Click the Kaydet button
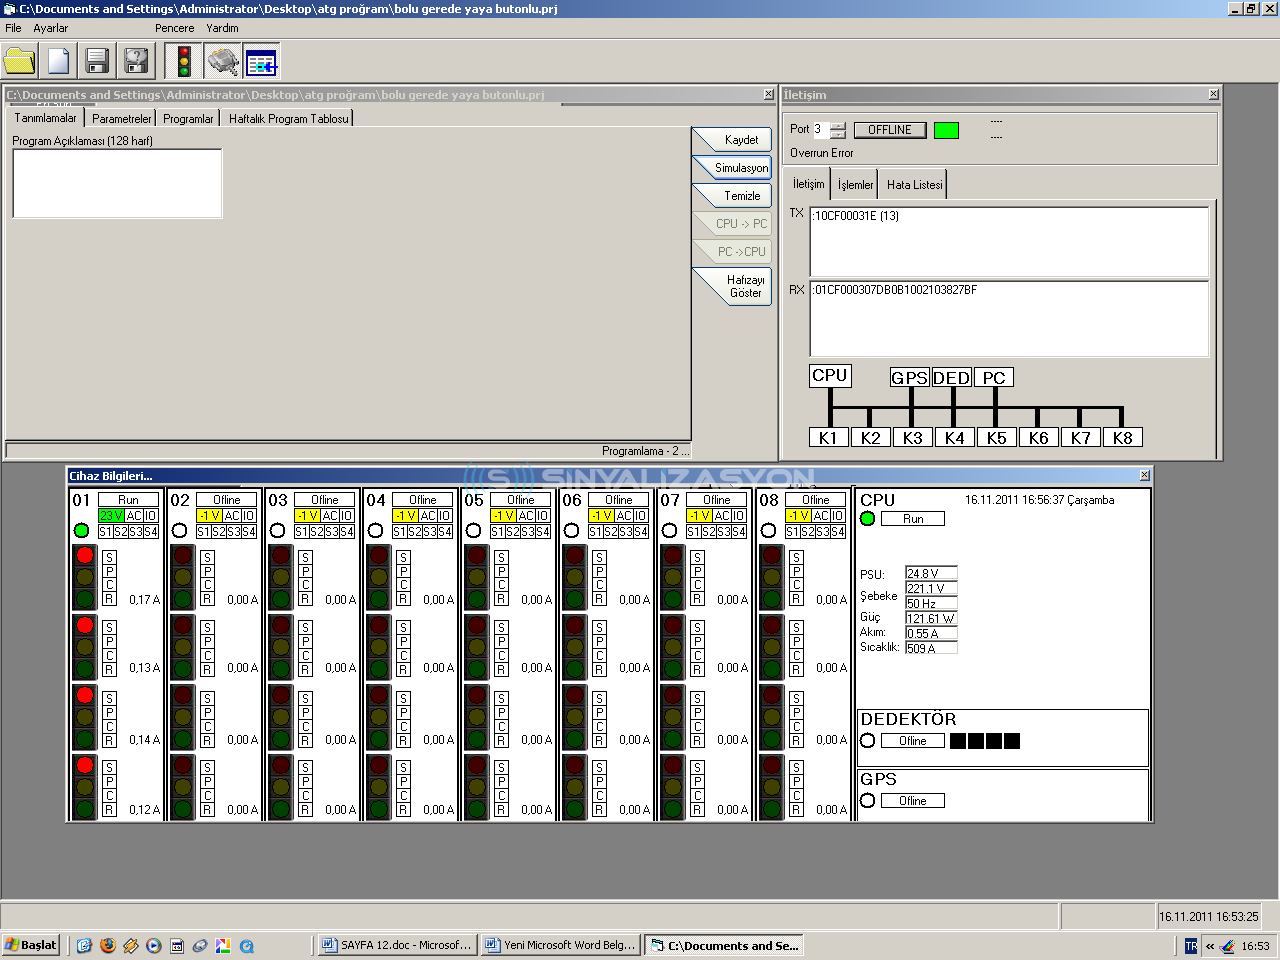The width and height of the screenshot is (1280, 960). pyautogui.click(x=732, y=140)
